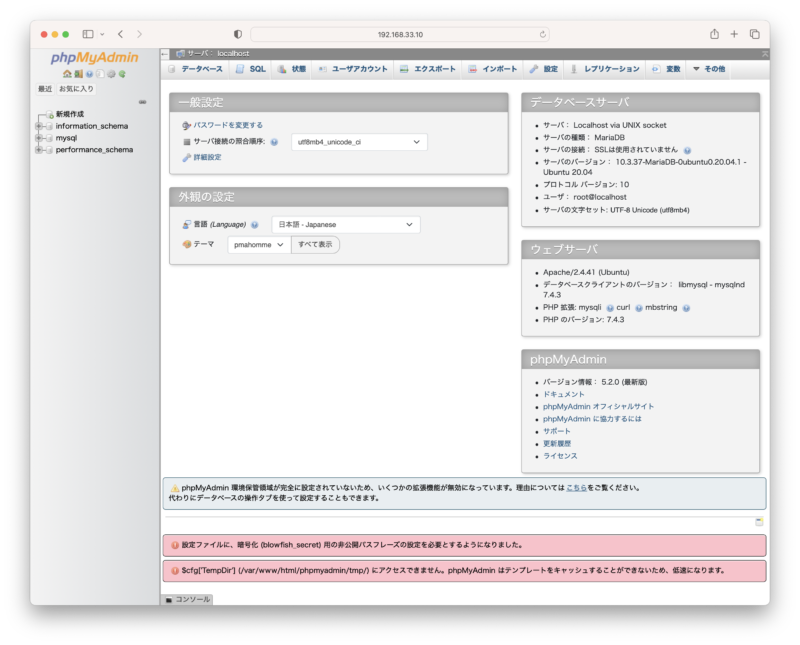Open help icon after SSLは使用されていません

[687, 150]
